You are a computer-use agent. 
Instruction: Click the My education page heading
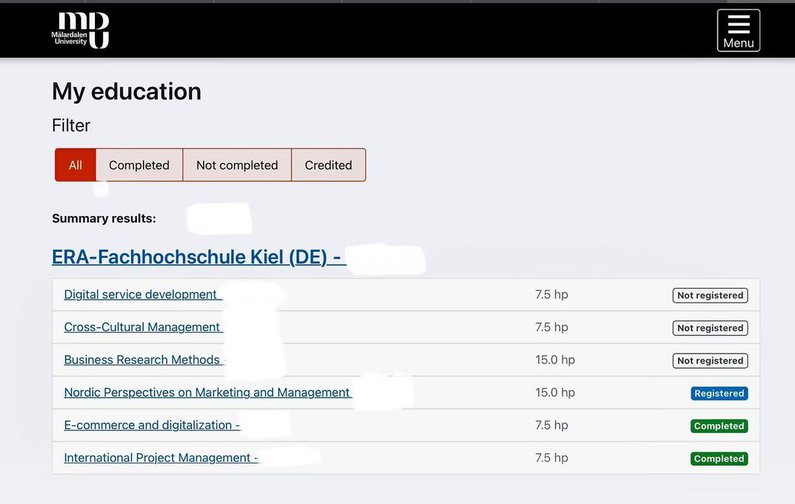(x=126, y=91)
